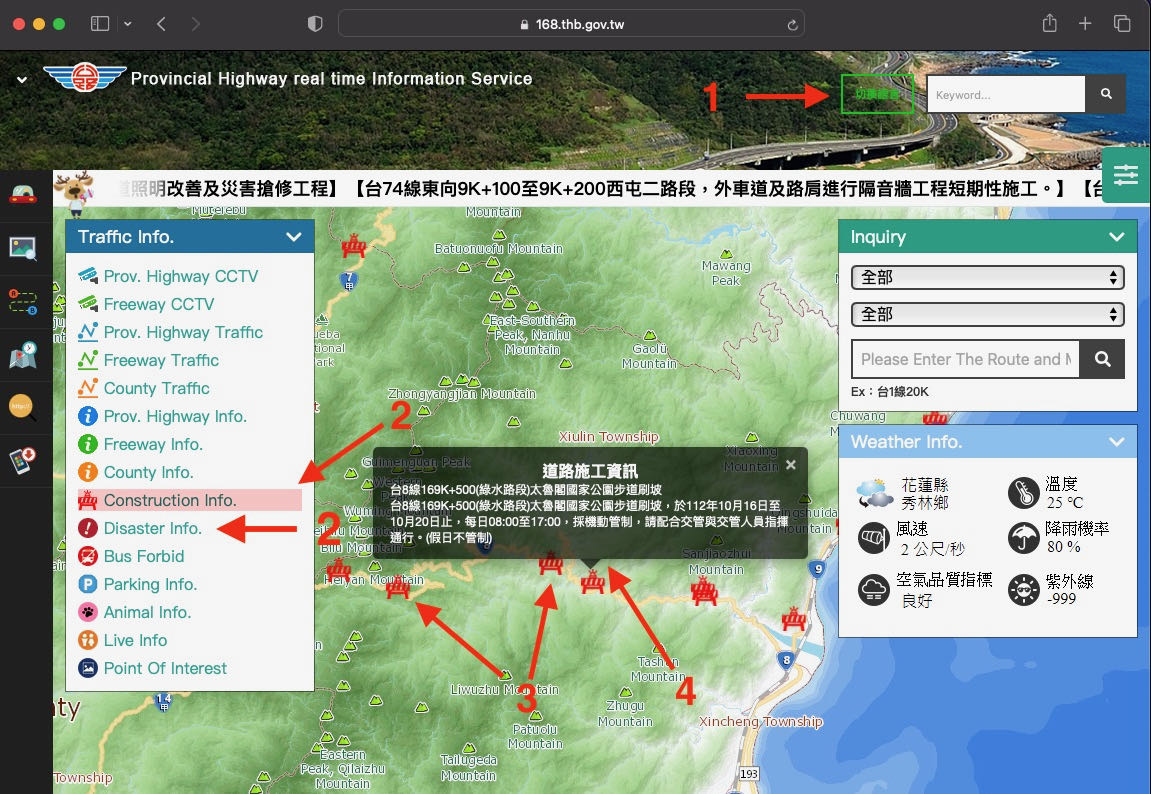1151x794 pixels.
Task: Click the deer mascot announcer icon
Action: point(77,192)
